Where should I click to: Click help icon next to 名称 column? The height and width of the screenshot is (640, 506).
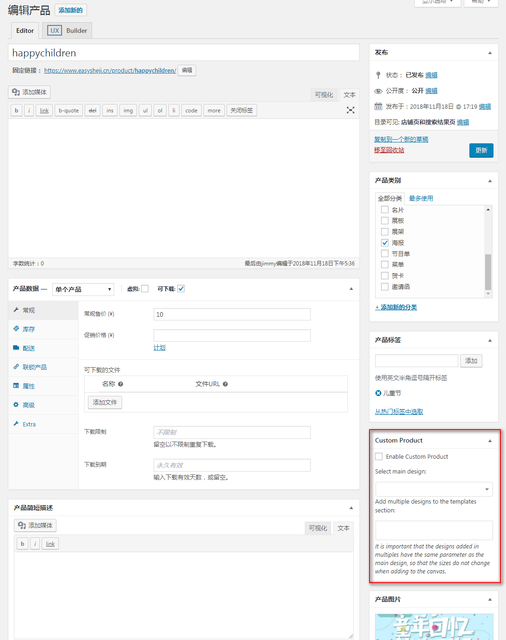pyautogui.click(x=120, y=384)
